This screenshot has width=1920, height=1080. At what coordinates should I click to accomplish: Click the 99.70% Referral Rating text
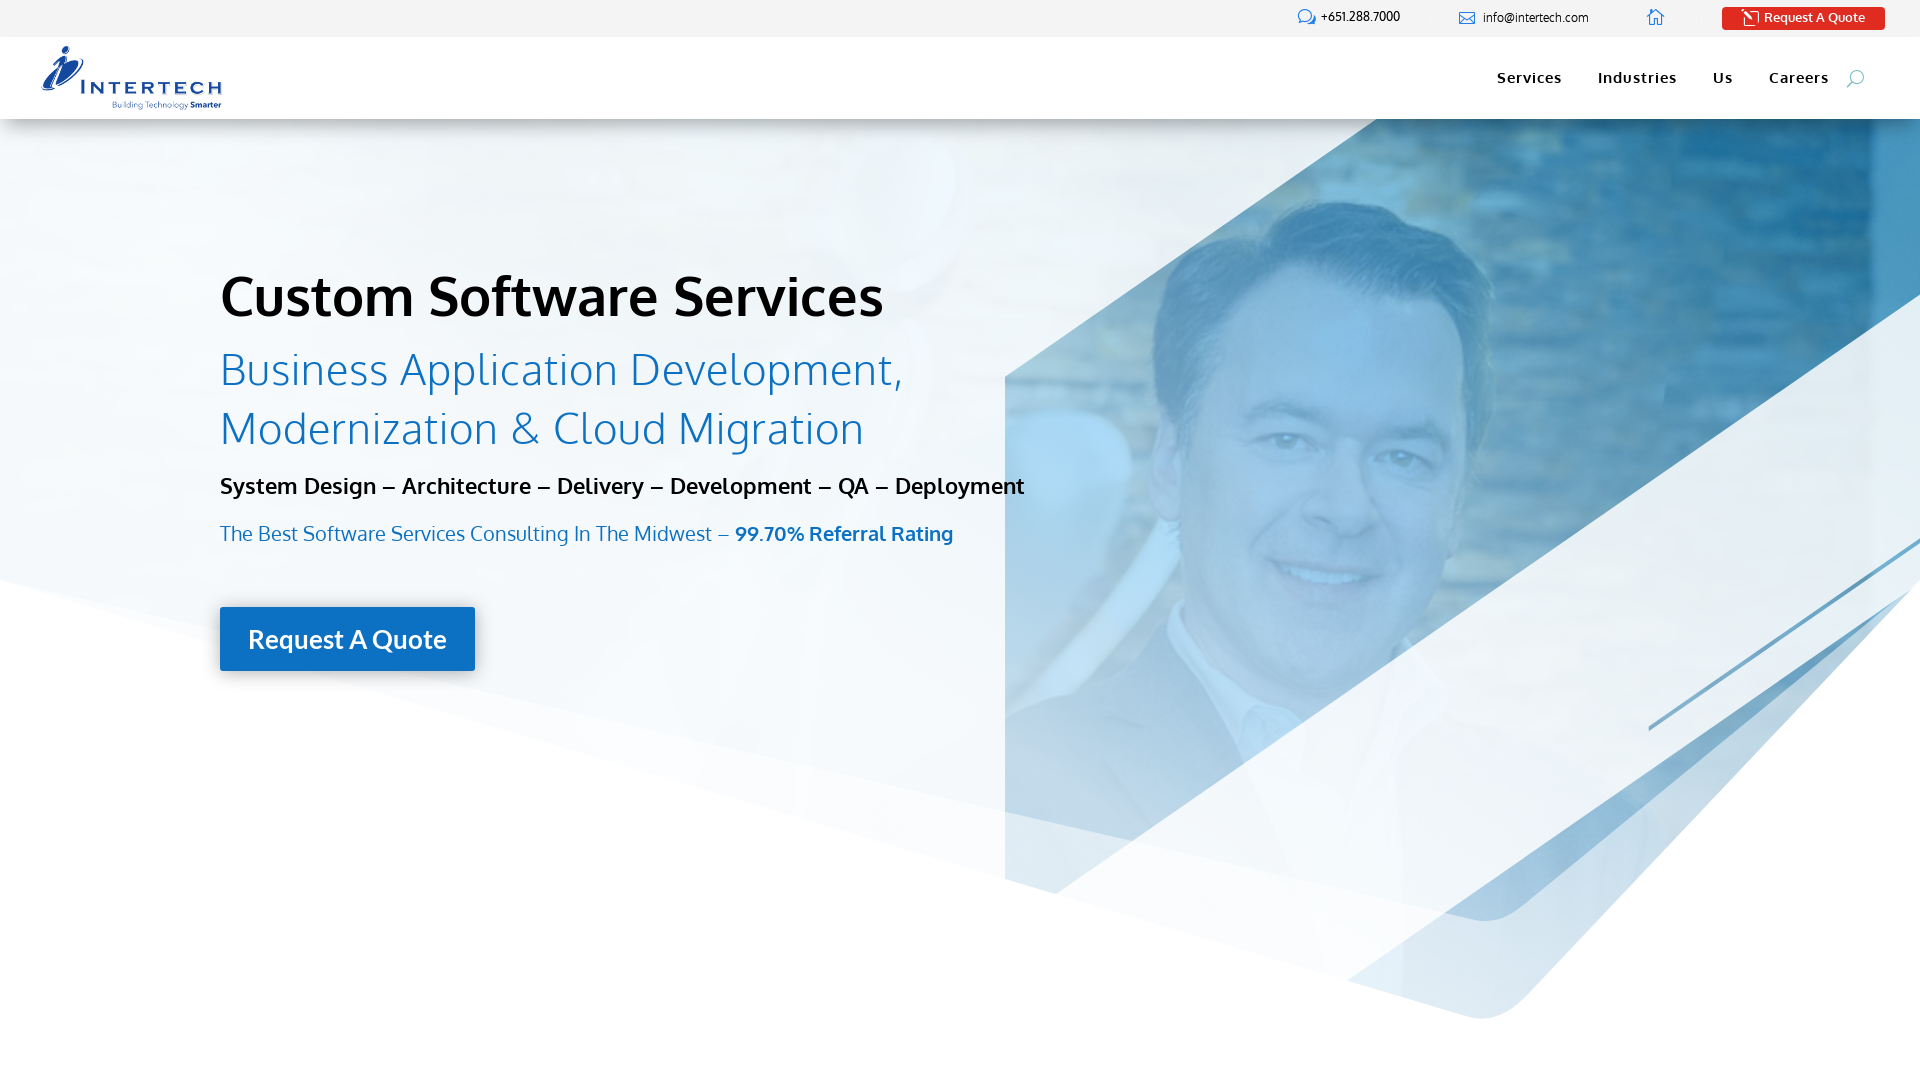844,533
